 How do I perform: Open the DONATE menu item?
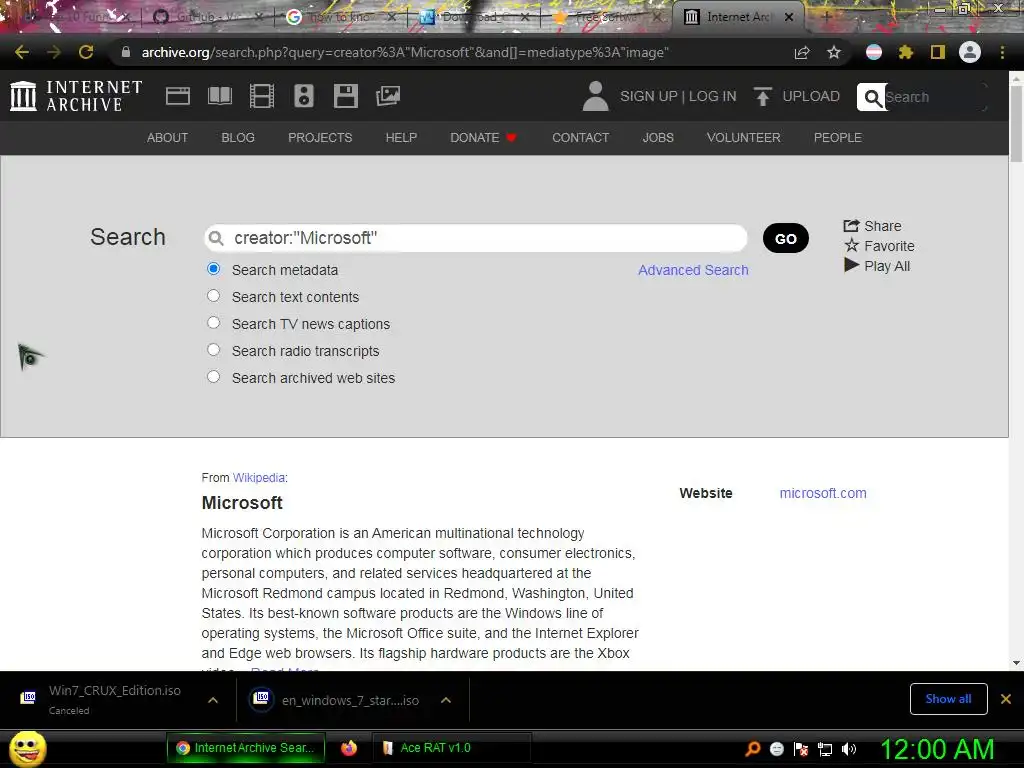point(483,138)
